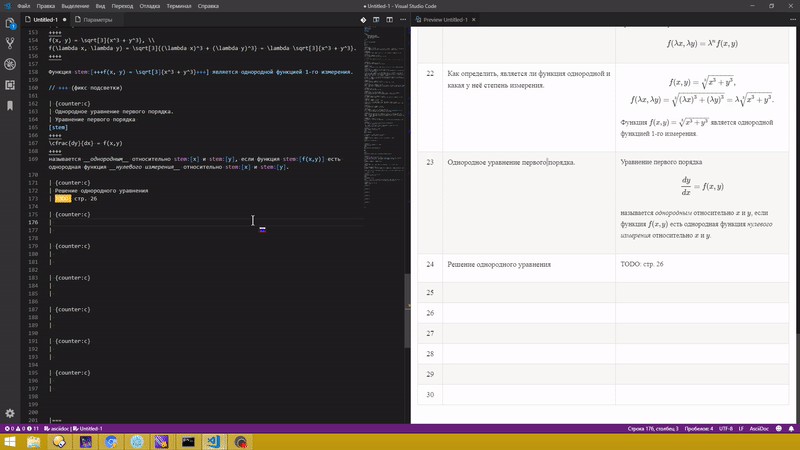
Task: Click the Visual Studio Code taskbar icon
Action: click(214, 441)
